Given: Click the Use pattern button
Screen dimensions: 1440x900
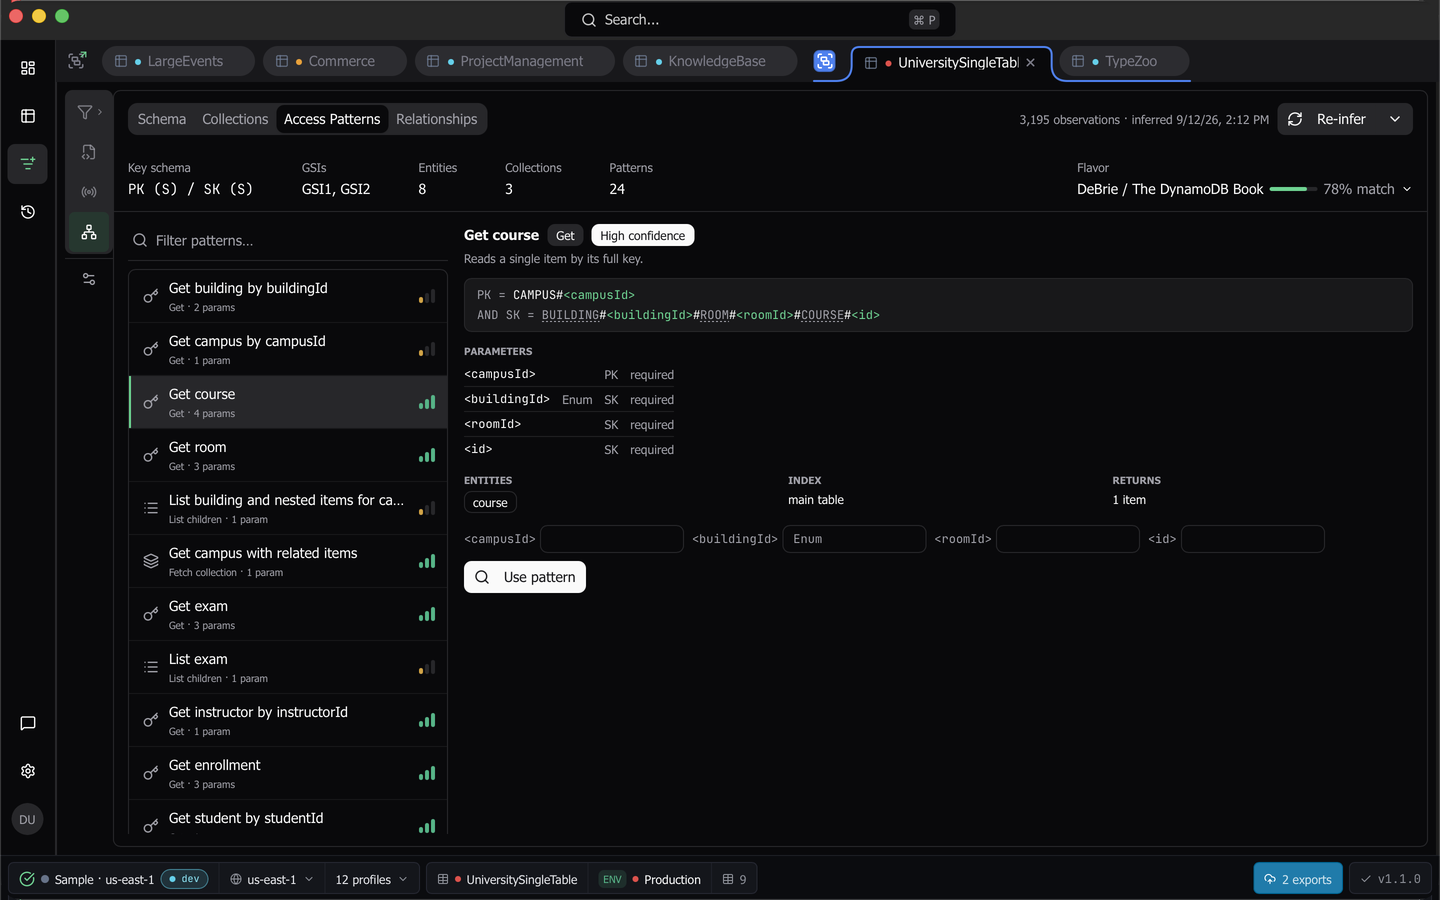Looking at the screenshot, I should click(525, 577).
